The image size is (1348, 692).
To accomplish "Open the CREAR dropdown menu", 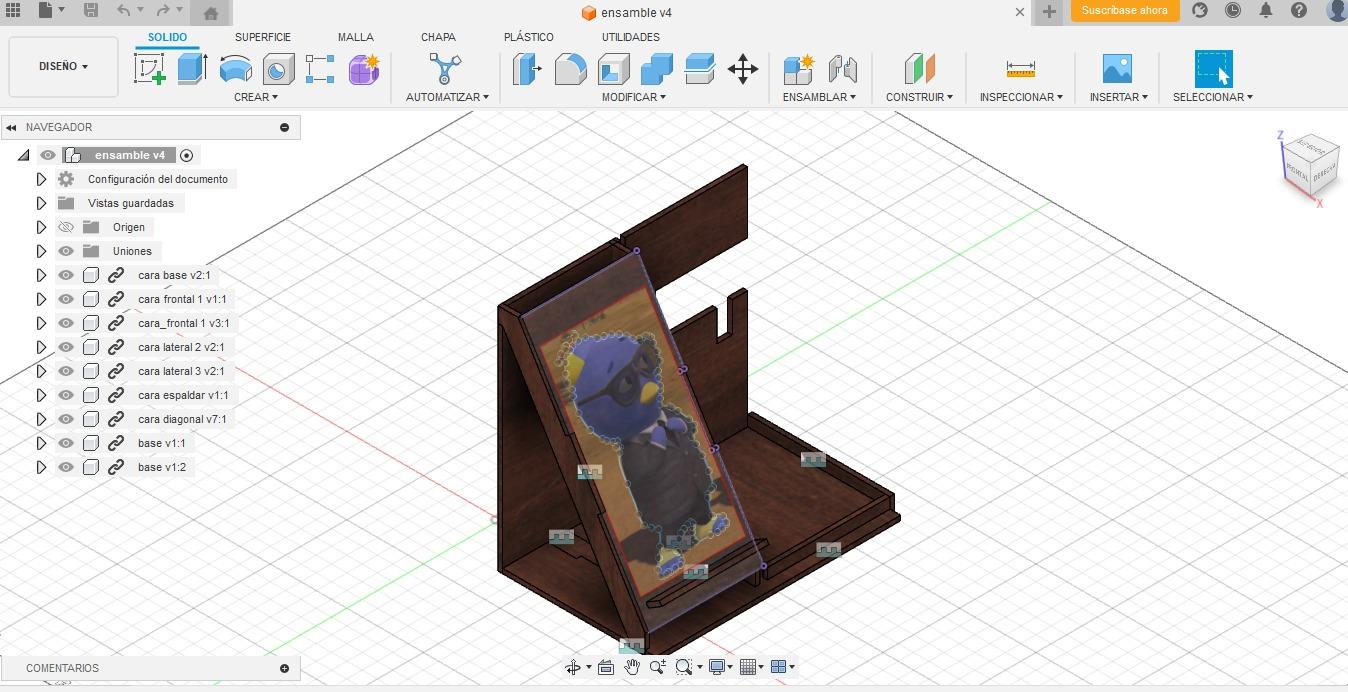I will pos(256,97).
